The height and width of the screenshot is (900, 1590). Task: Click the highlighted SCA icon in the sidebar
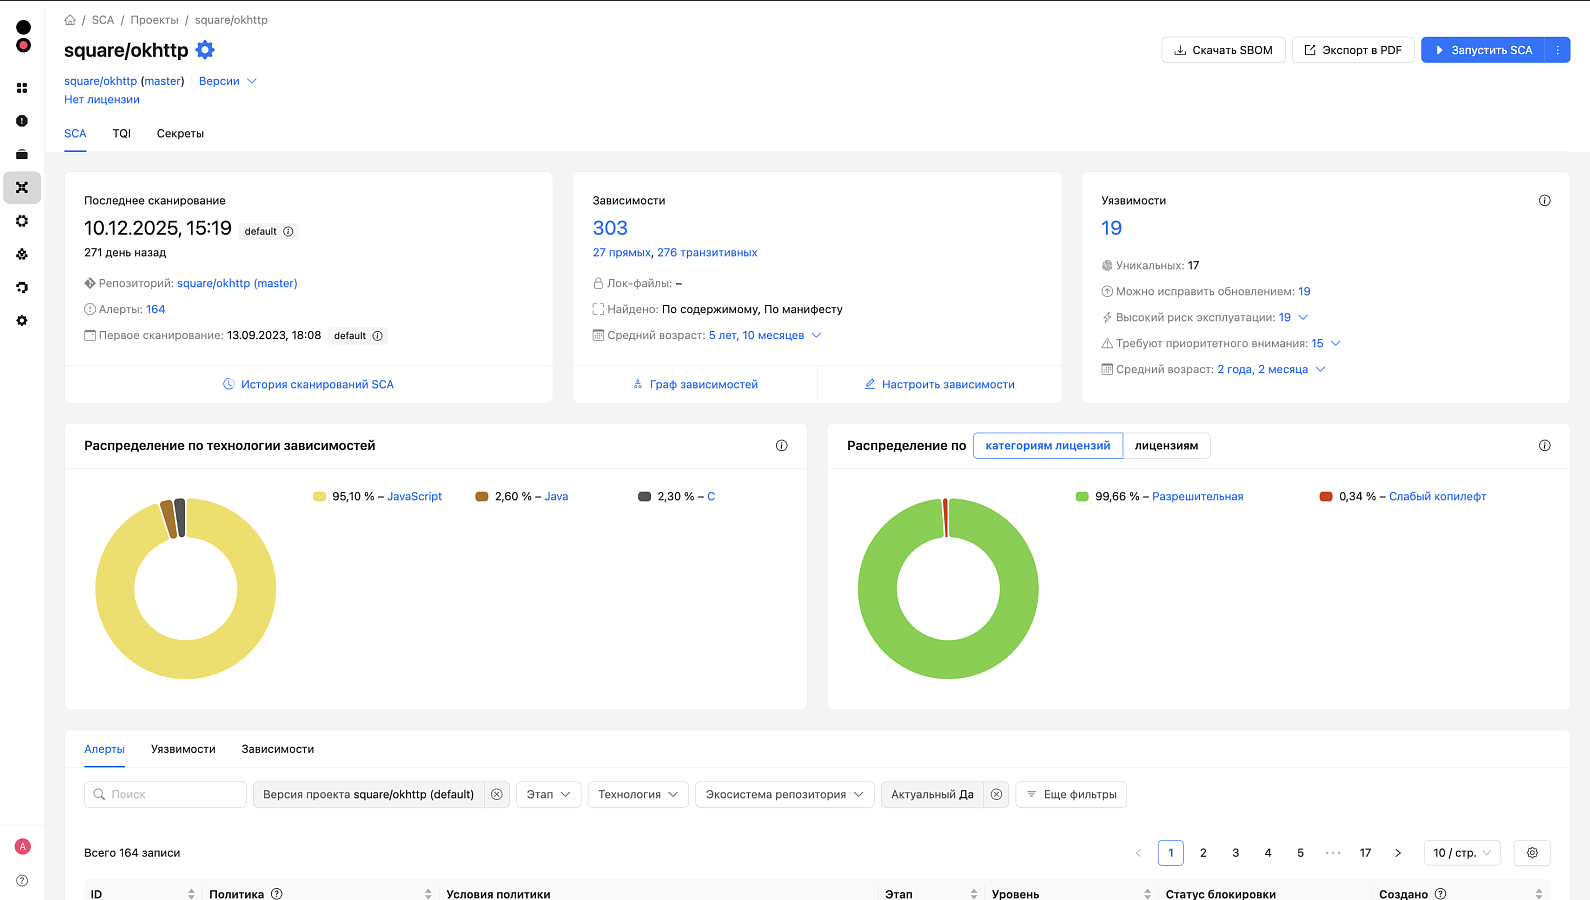pyautogui.click(x=22, y=188)
